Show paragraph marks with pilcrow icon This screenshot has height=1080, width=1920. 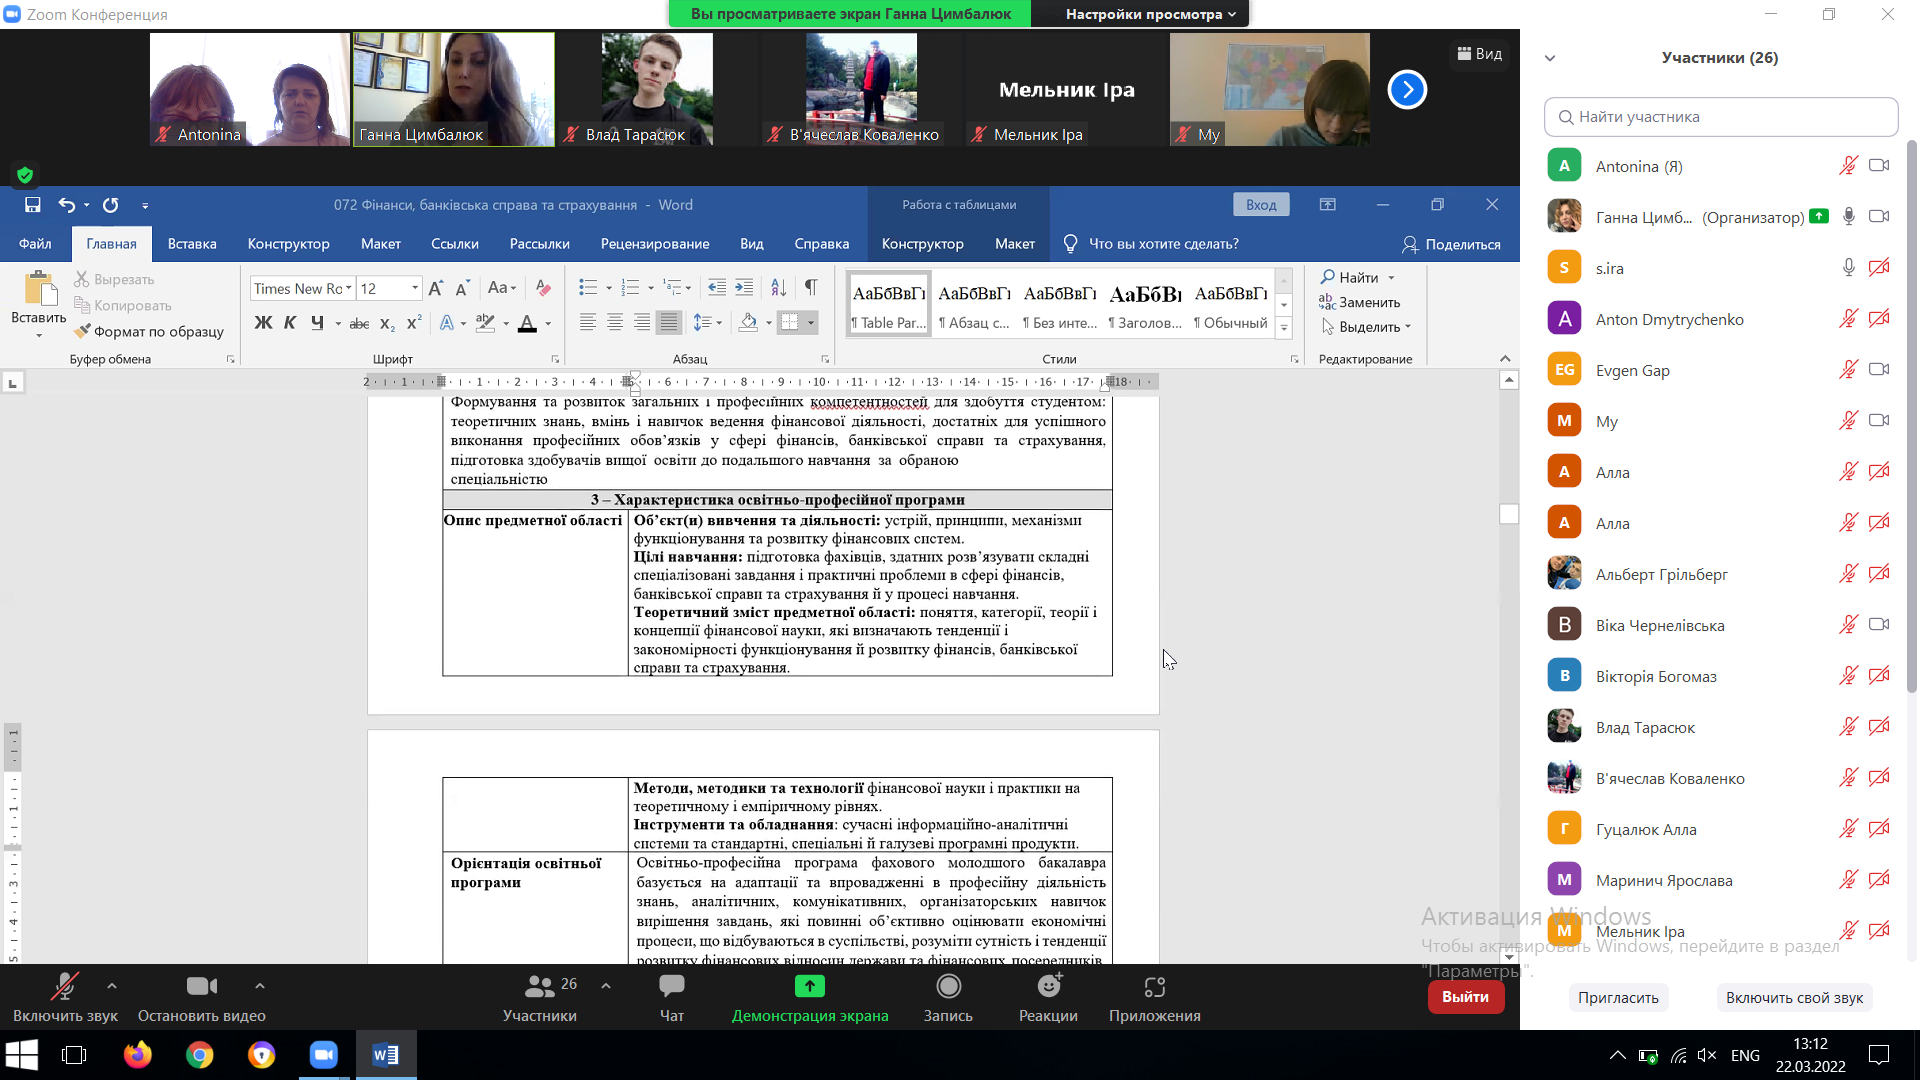811,288
